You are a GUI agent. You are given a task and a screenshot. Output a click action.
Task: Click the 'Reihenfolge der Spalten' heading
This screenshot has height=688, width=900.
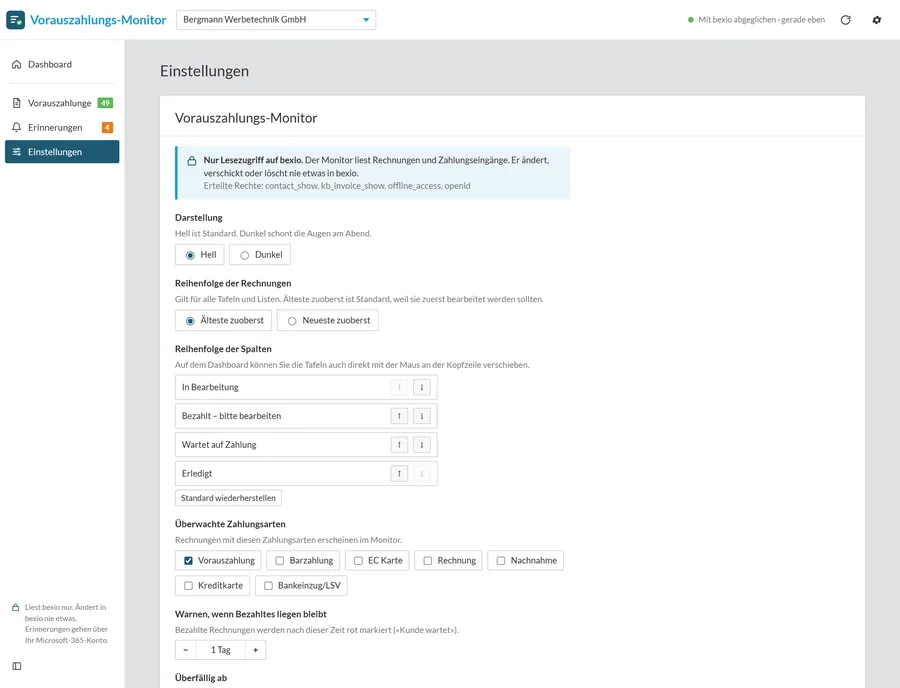223,349
